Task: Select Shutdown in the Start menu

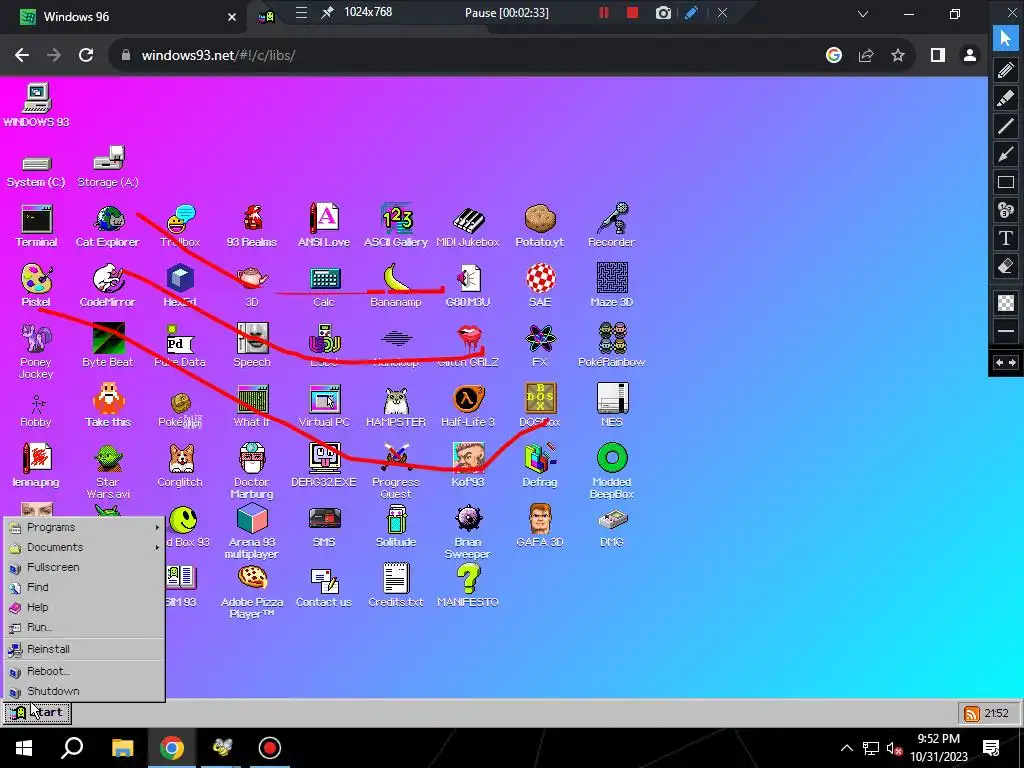Action: click(x=84, y=691)
